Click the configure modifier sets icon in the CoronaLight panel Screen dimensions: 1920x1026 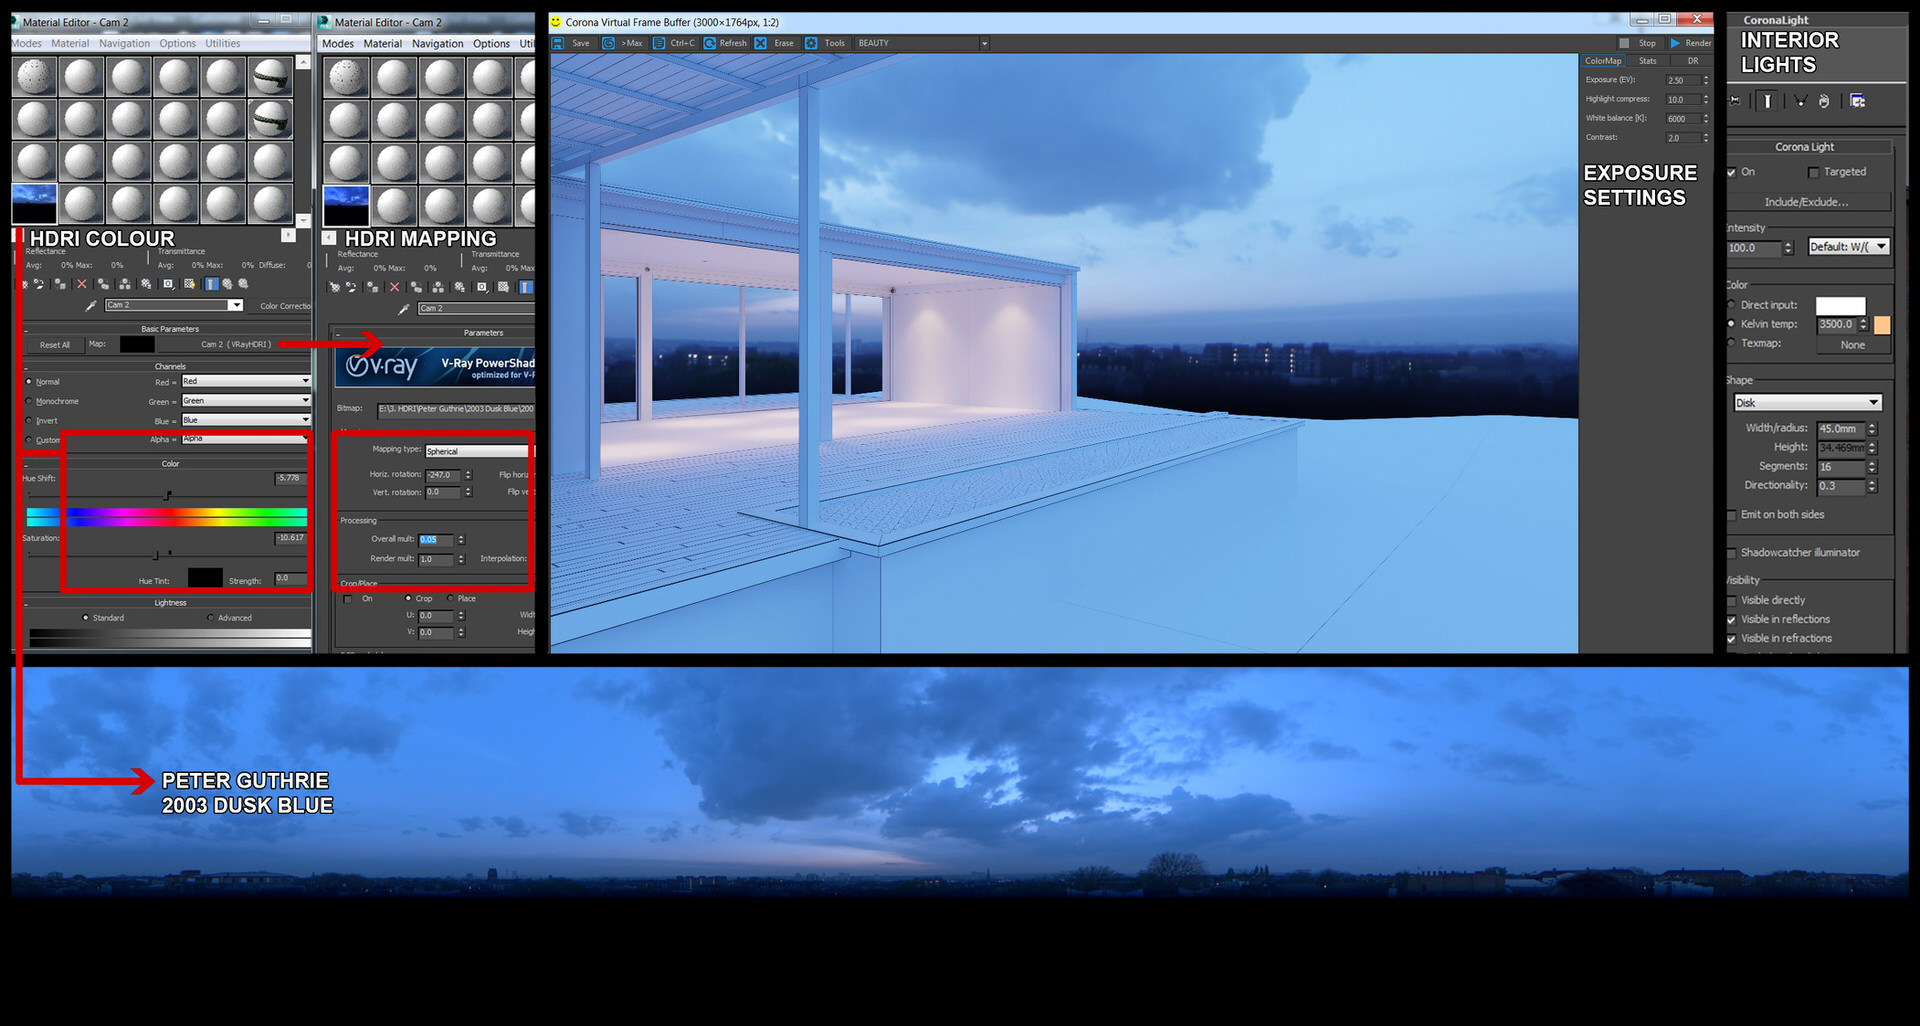pos(1857,101)
